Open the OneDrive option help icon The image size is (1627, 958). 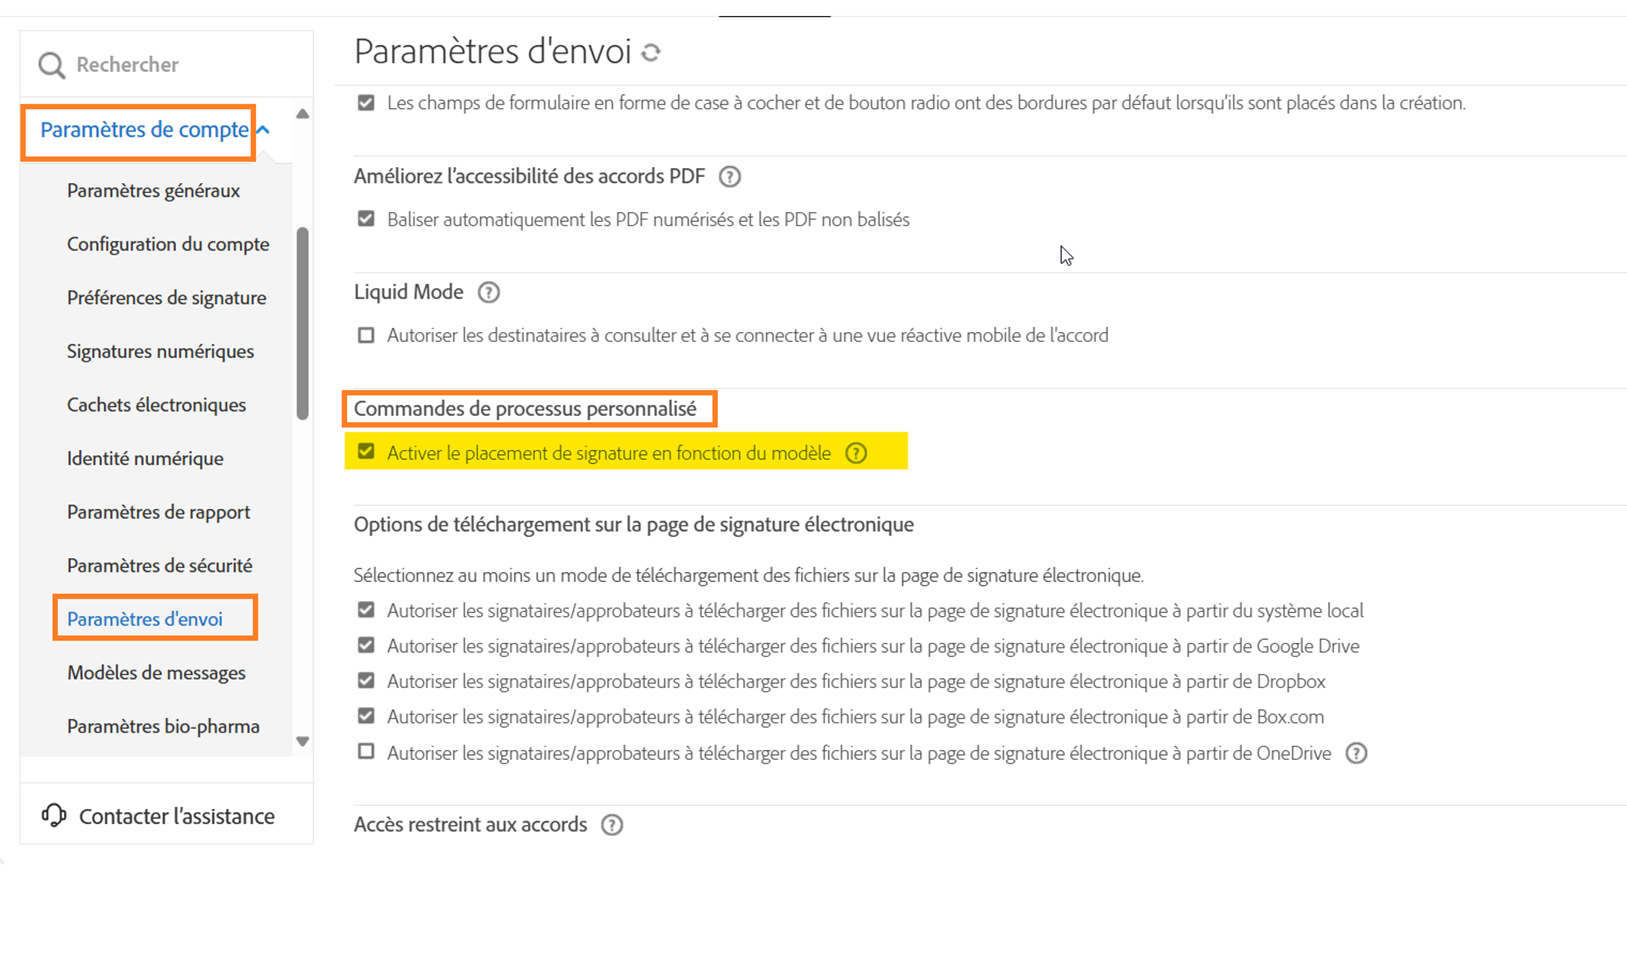pos(1356,754)
